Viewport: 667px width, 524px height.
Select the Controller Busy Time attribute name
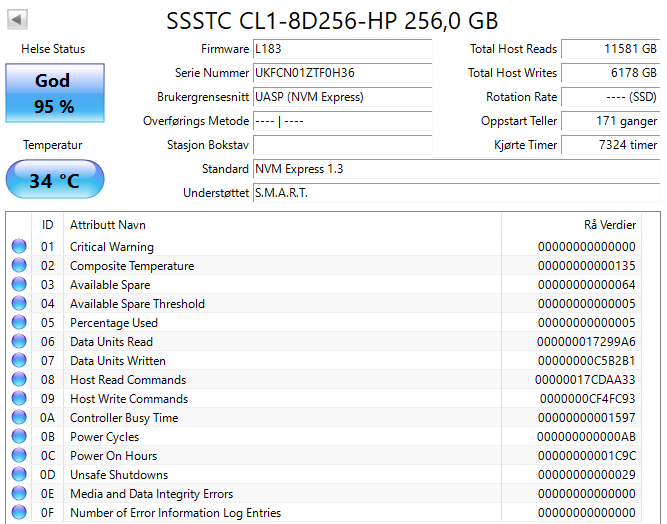coord(124,418)
